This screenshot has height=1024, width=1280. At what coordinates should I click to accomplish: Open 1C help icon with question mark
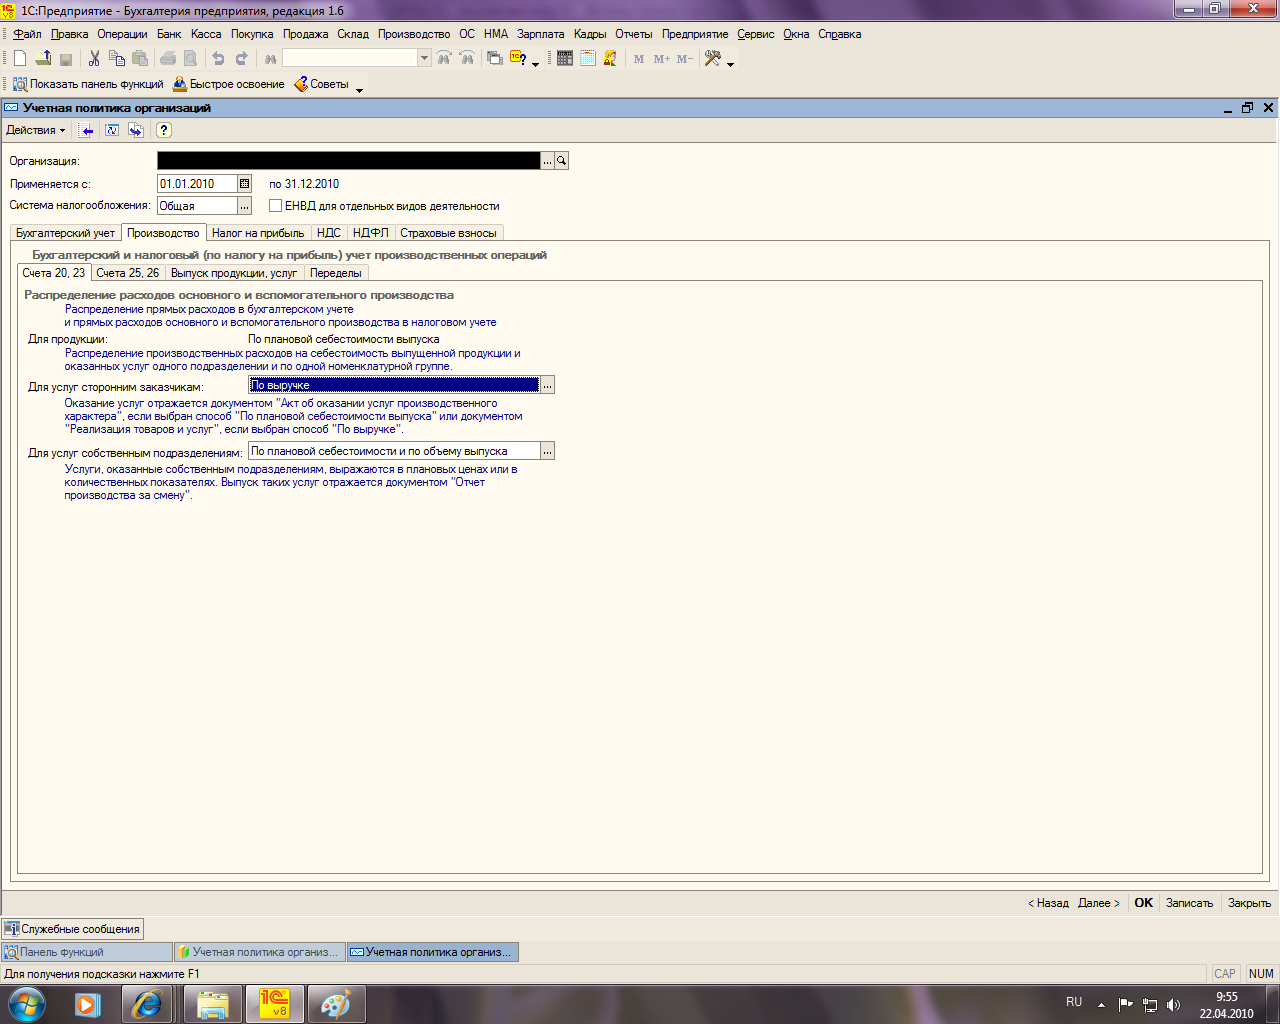coord(518,59)
